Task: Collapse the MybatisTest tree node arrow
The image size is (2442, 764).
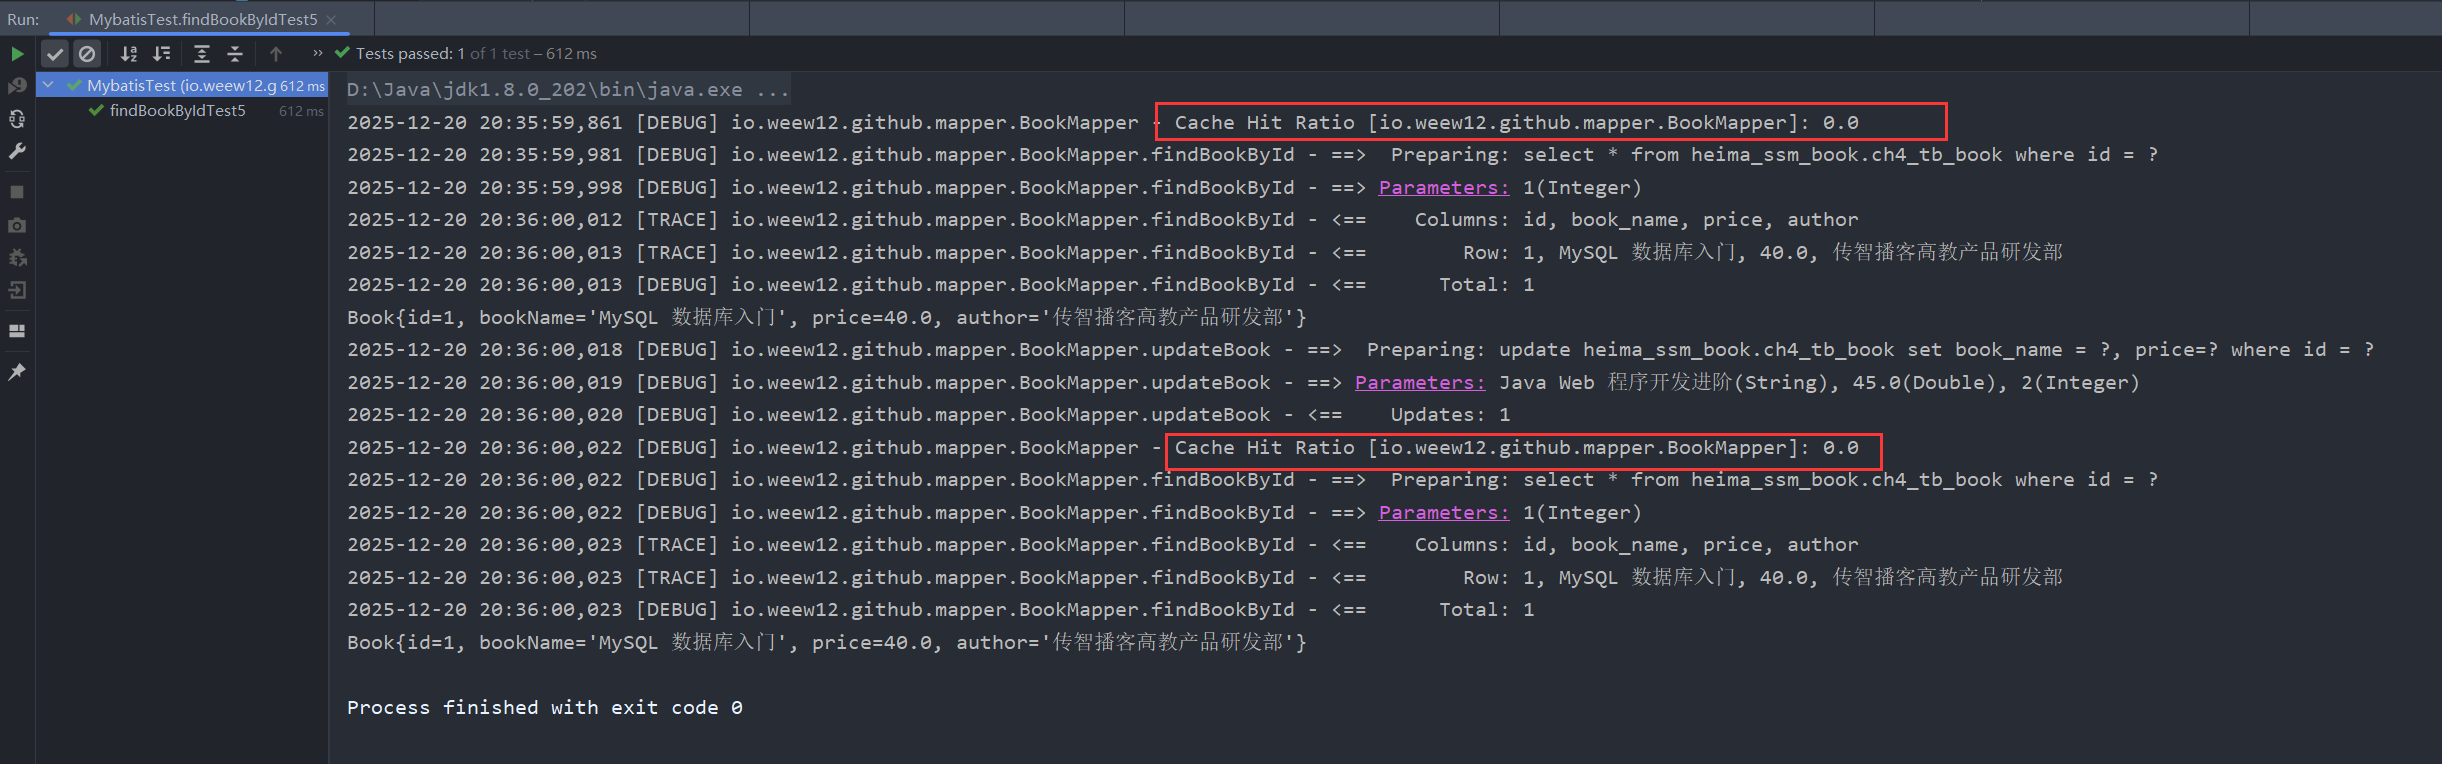Action: pos(48,85)
